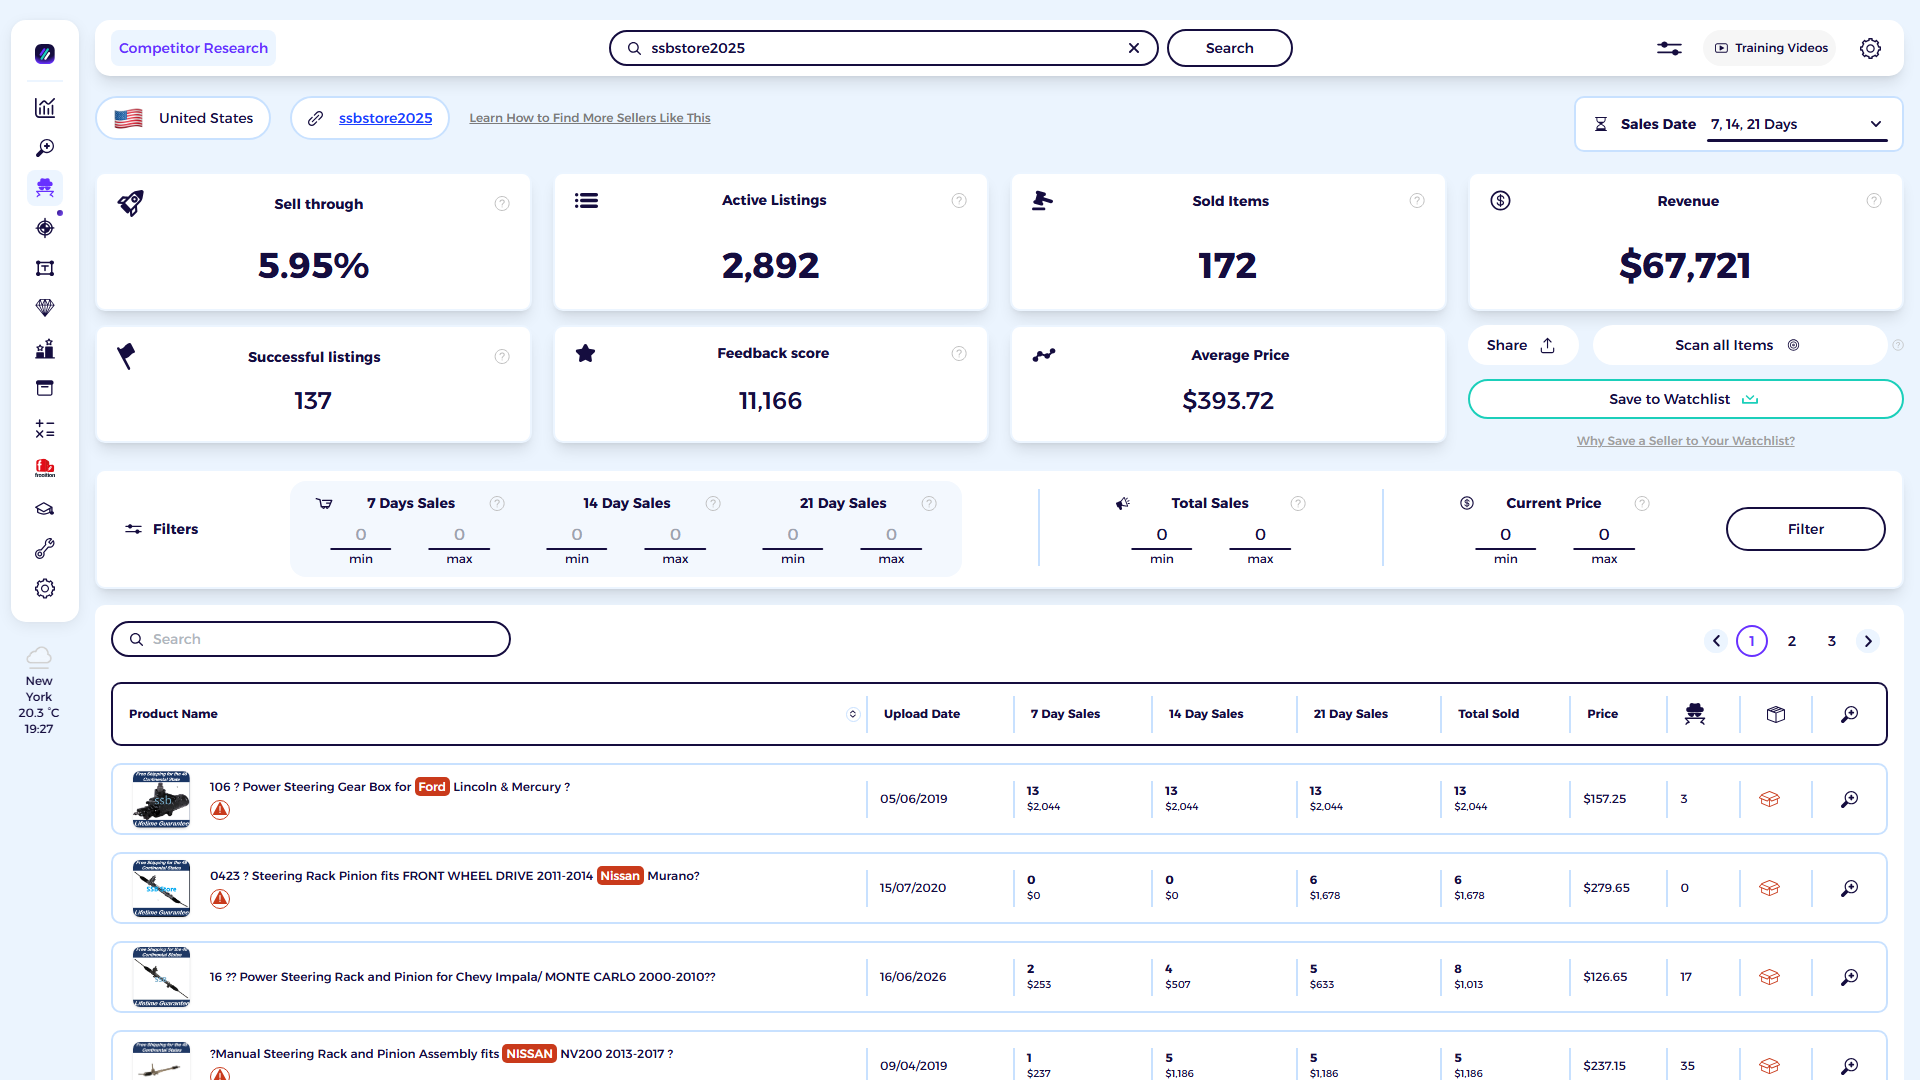Go to page 2 of results
This screenshot has height=1080, width=1920.
click(x=1792, y=641)
